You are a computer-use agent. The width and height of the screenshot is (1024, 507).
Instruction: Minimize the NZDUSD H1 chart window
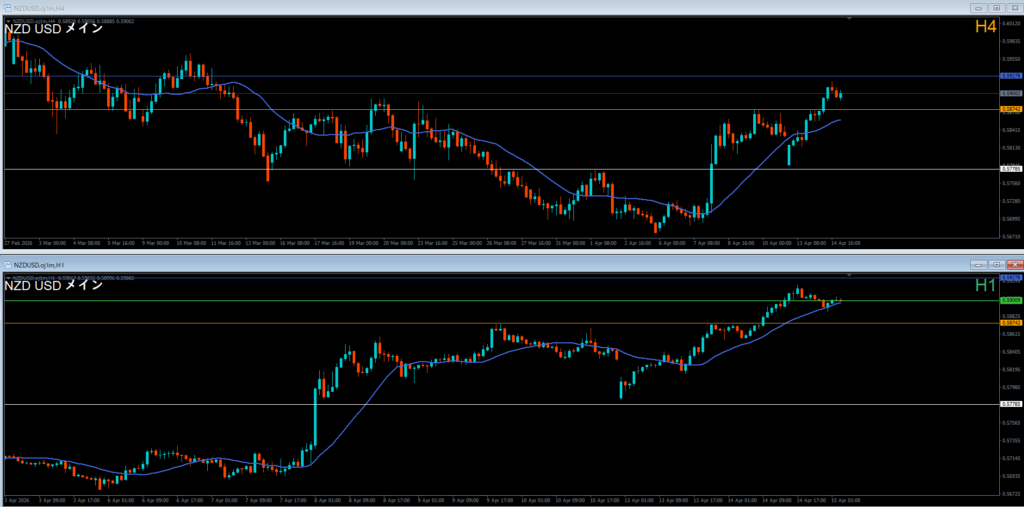click(977, 264)
